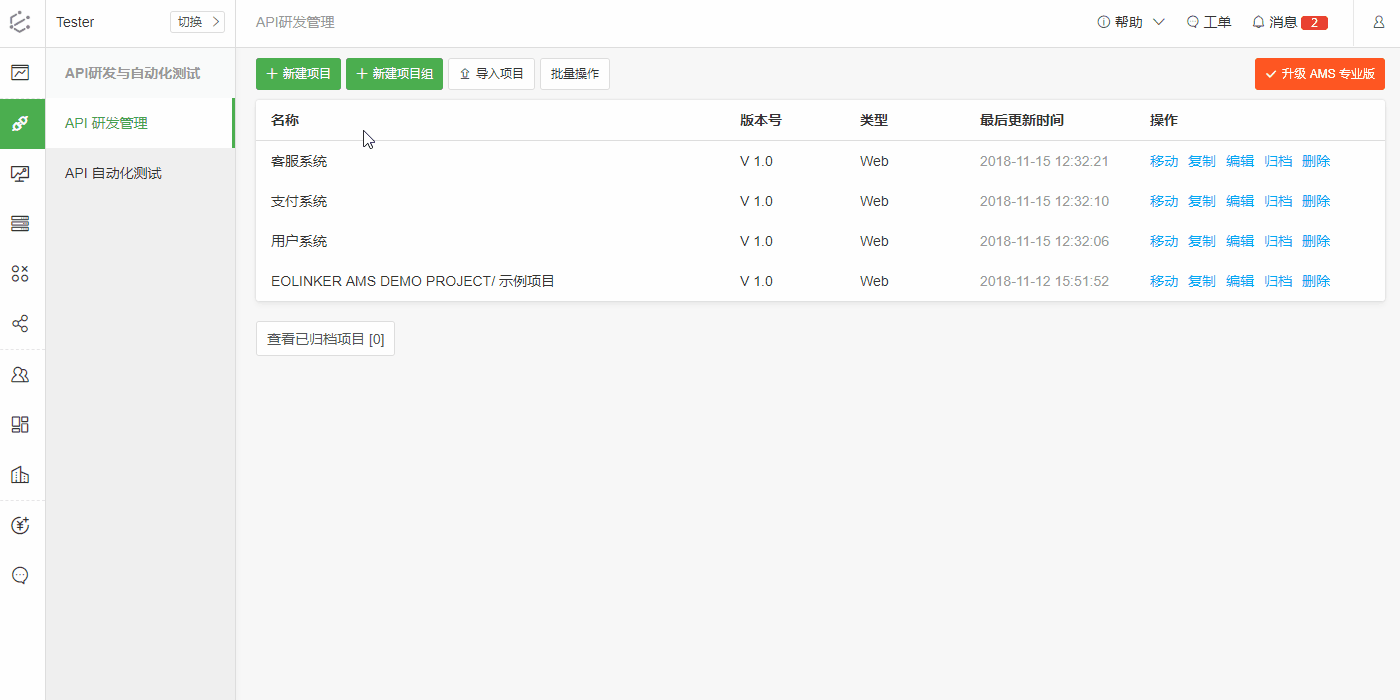
Task: Select API 研发管理 menu item
Action: point(106,123)
